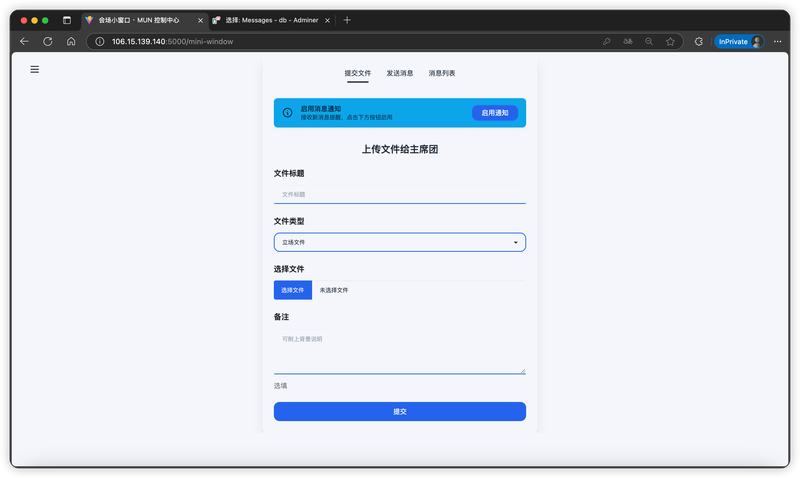This screenshot has height=478, width=800.
Task: Click the 选择文件 button
Action: (x=293, y=290)
